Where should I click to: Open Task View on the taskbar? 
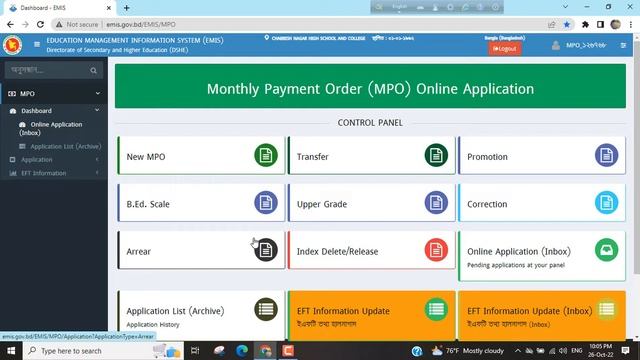point(195,351)
